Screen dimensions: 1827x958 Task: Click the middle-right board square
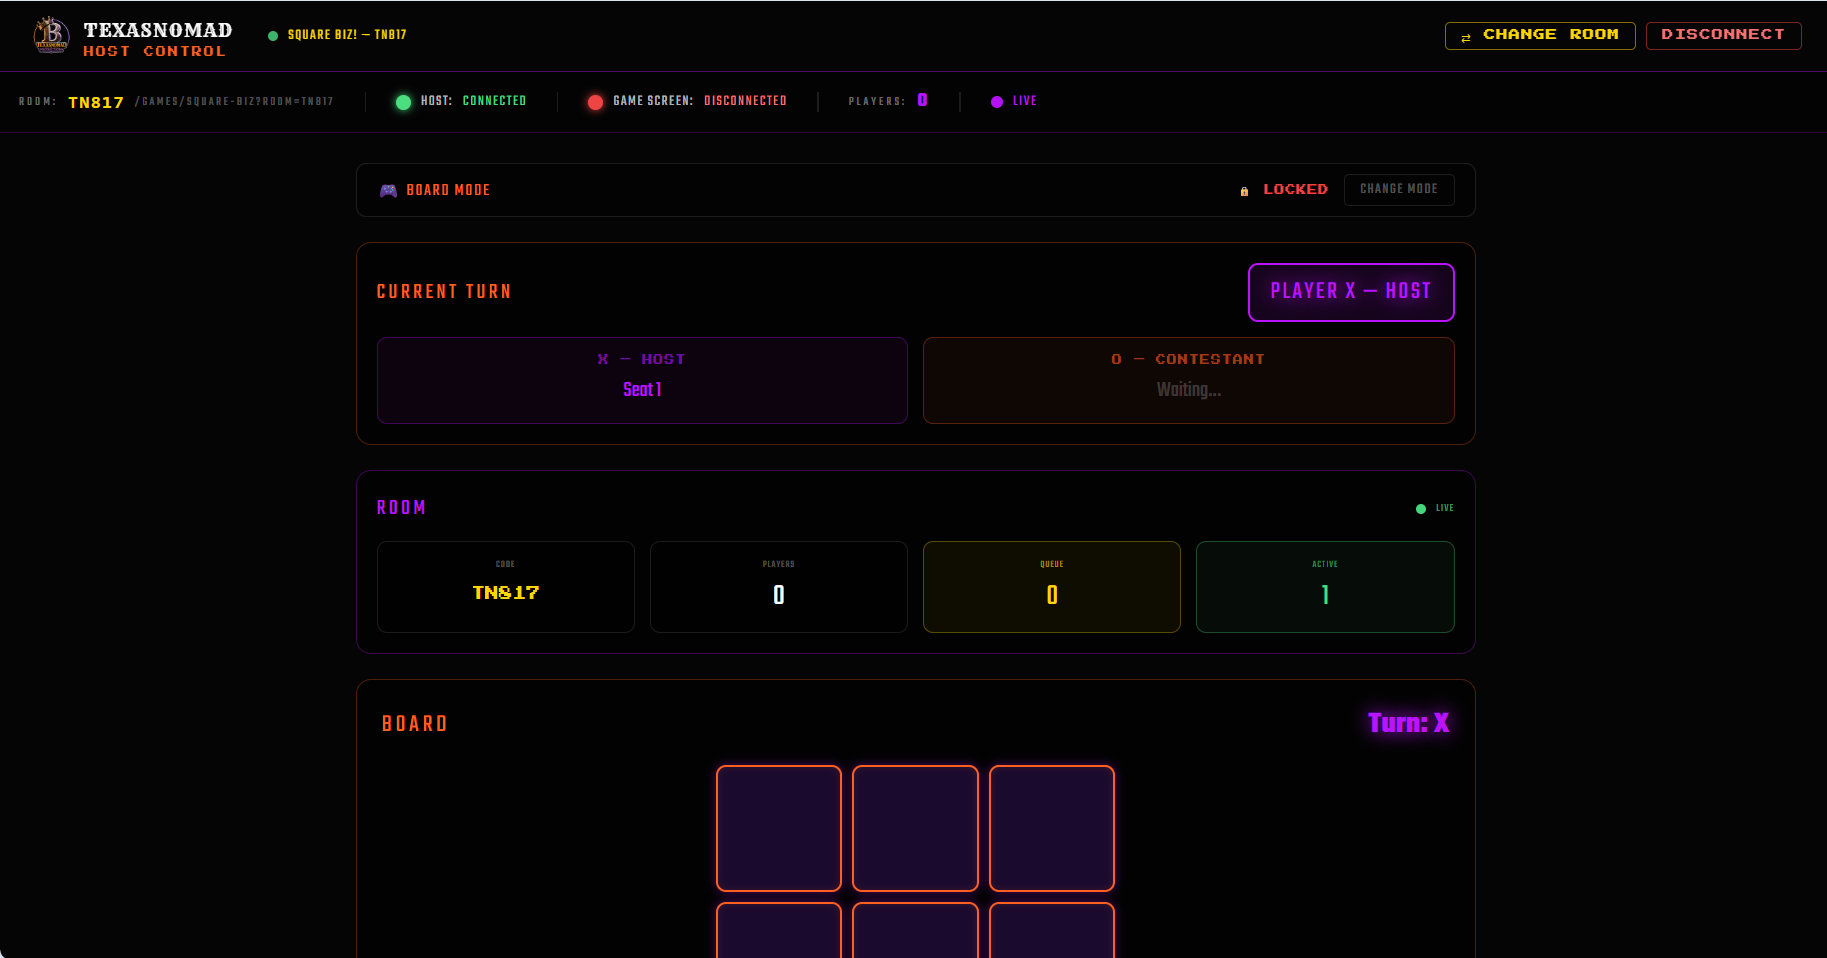click(x=1052, y=930)
